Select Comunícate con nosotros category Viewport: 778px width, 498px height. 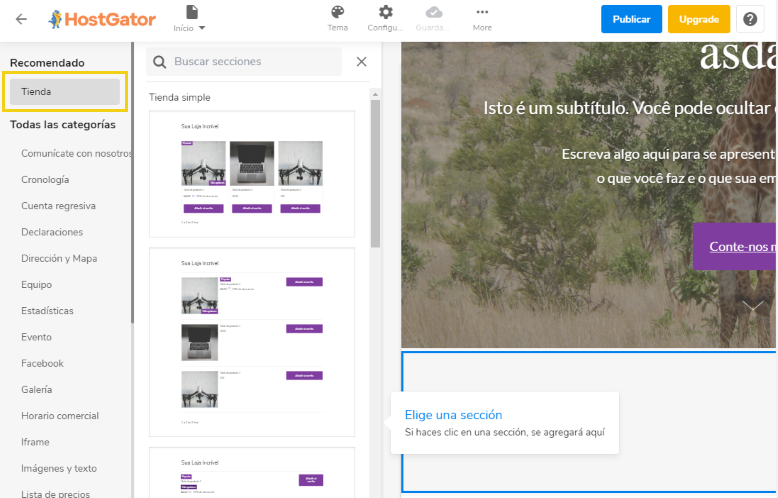(76, 153)
